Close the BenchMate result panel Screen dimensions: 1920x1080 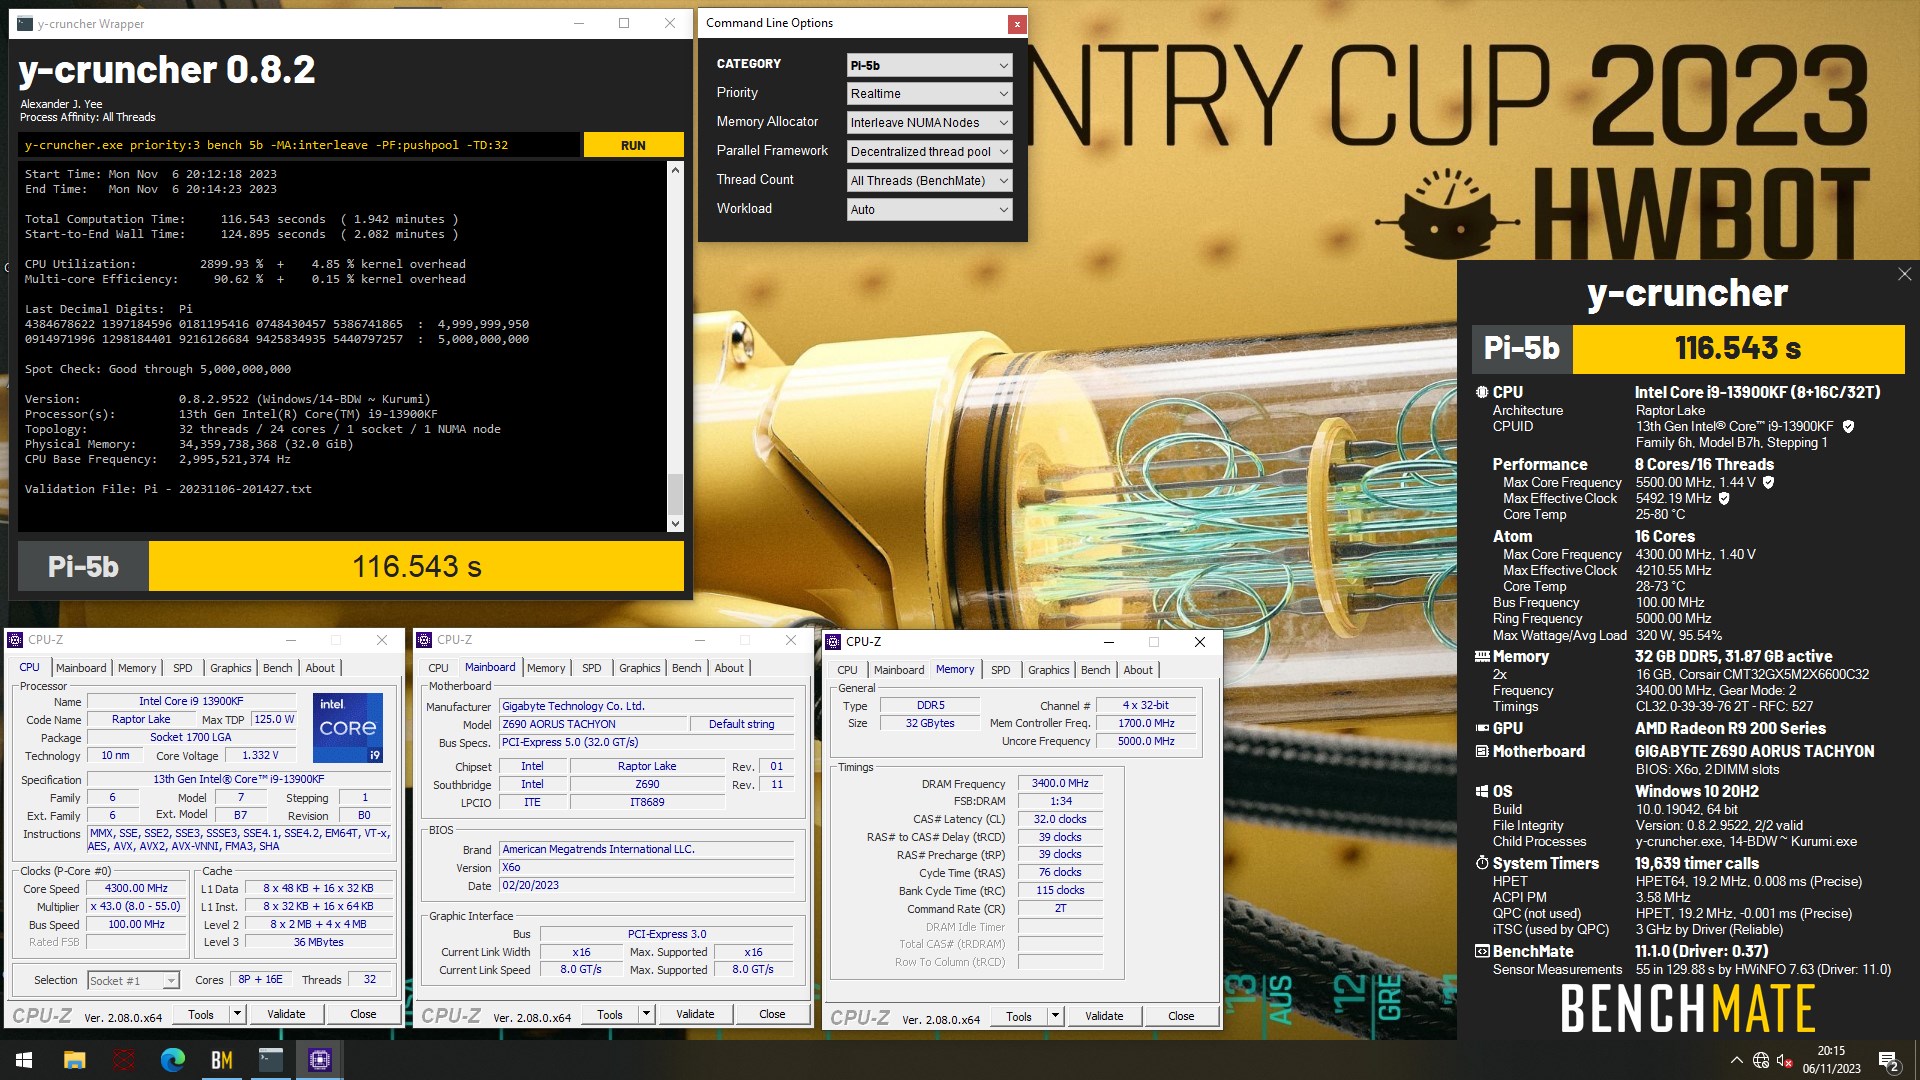coord(1904,274)
